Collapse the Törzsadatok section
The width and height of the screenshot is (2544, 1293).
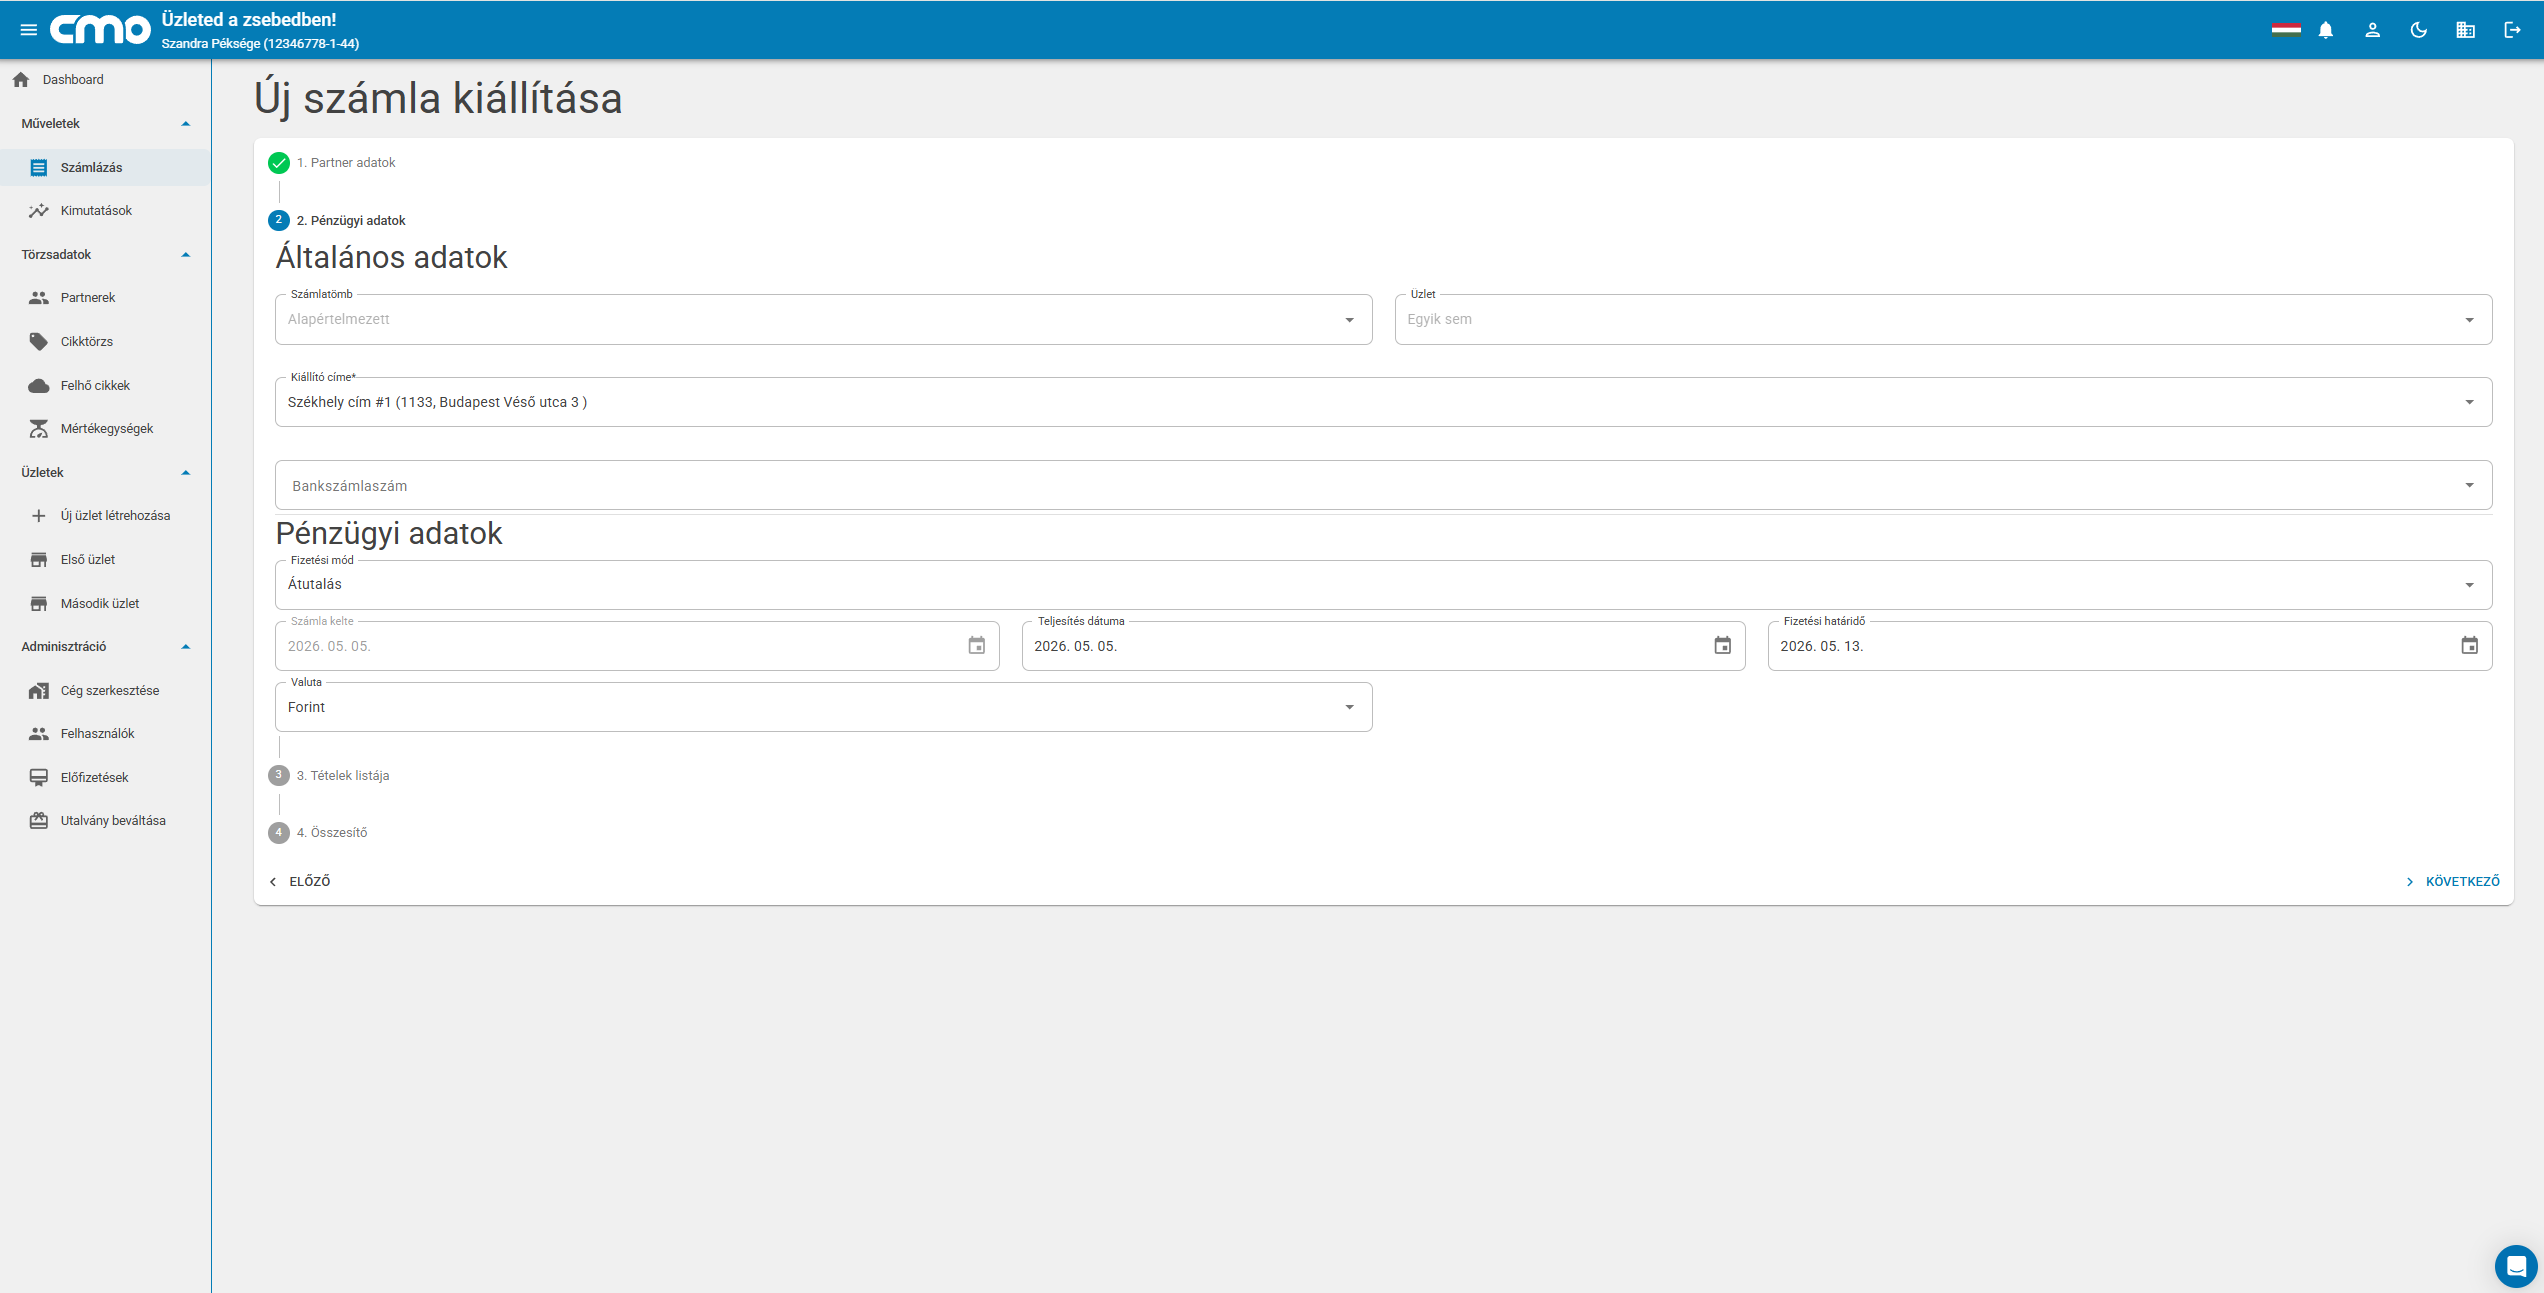[185, 255]
